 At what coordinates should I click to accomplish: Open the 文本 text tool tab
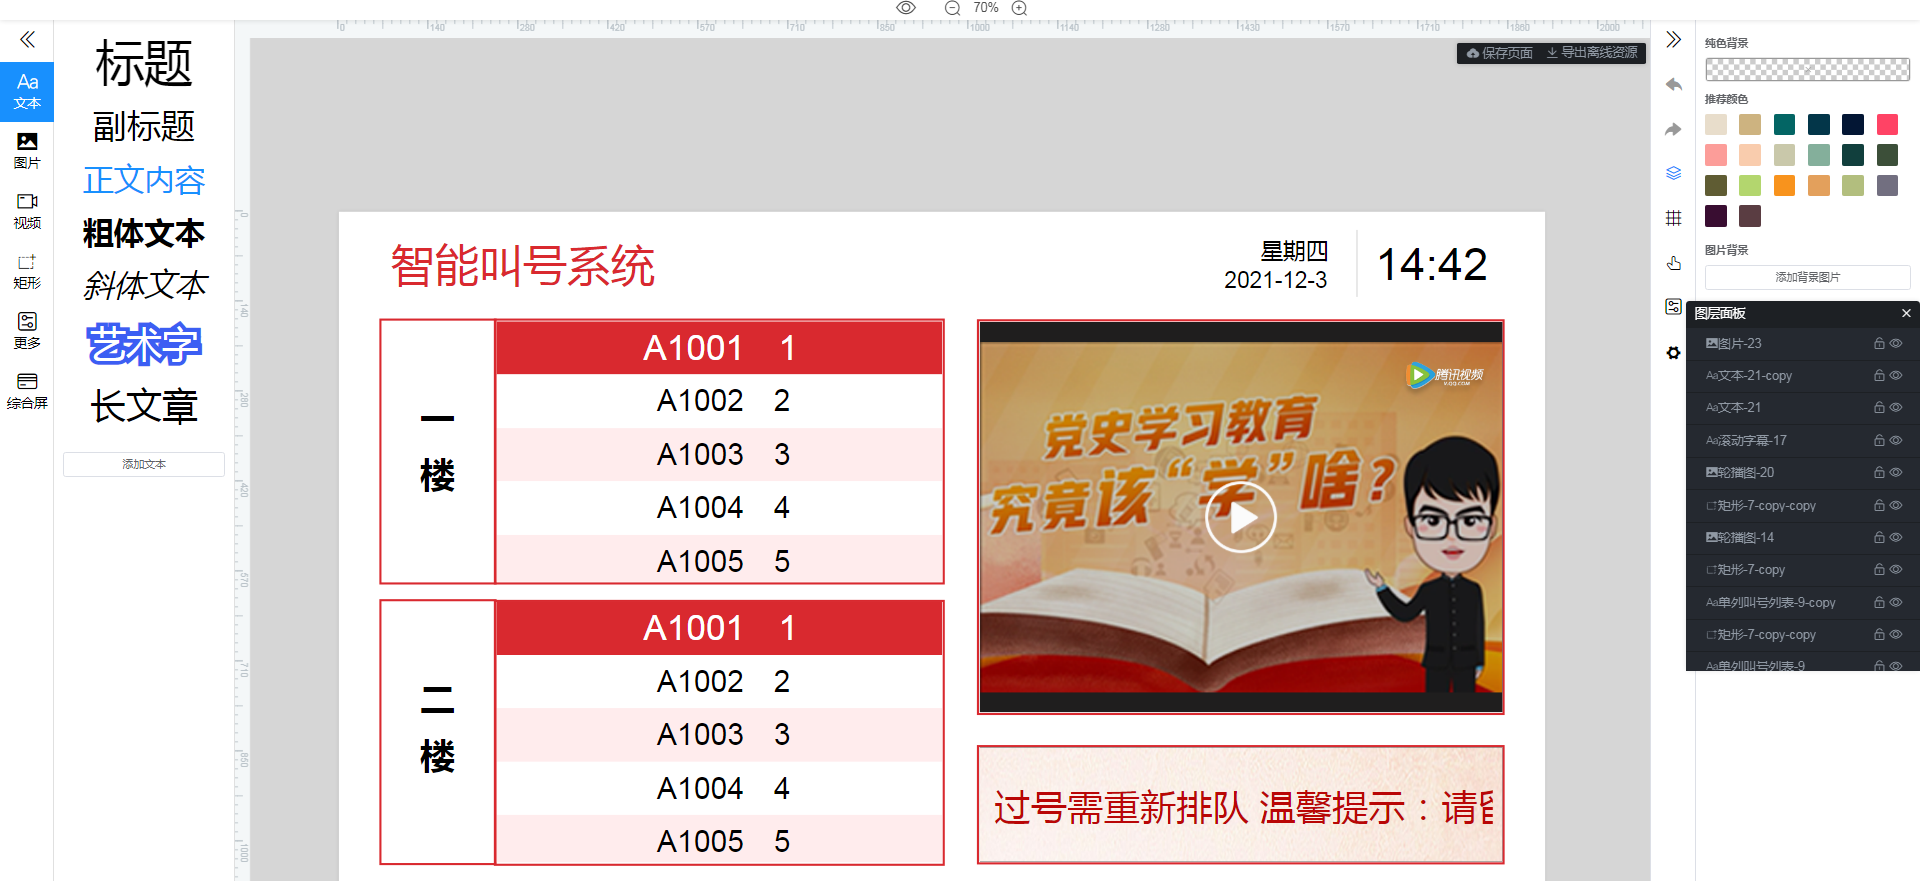point(27,91)
